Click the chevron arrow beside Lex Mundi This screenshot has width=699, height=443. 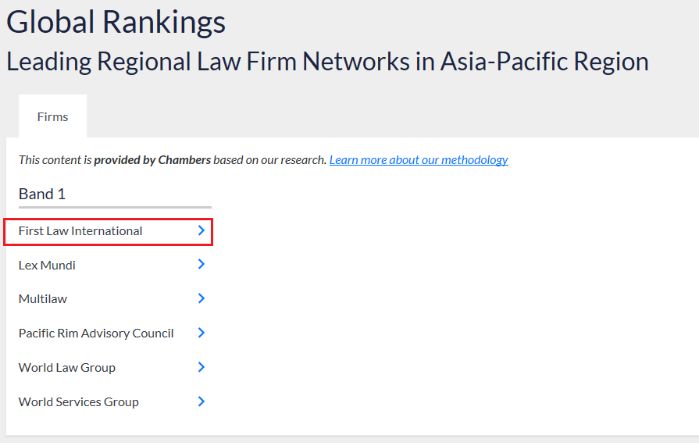tap(201, 264)
